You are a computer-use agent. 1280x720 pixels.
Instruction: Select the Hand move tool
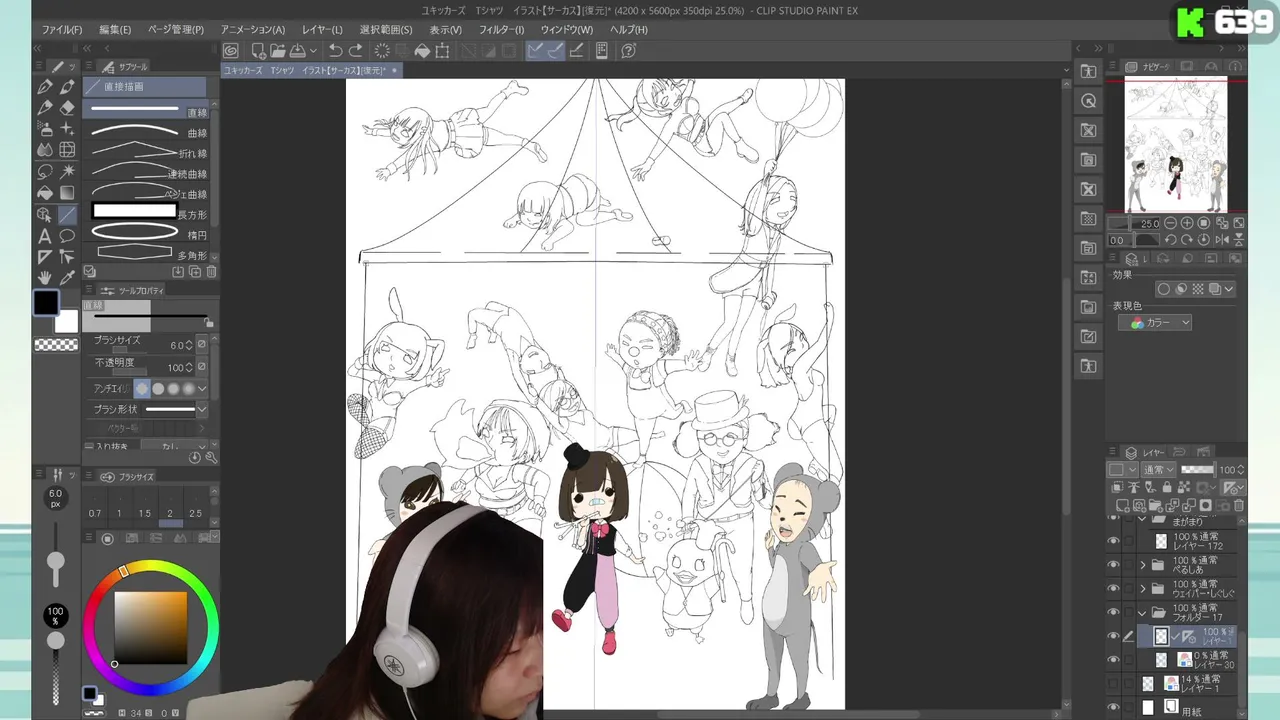[x=45, y=278]
